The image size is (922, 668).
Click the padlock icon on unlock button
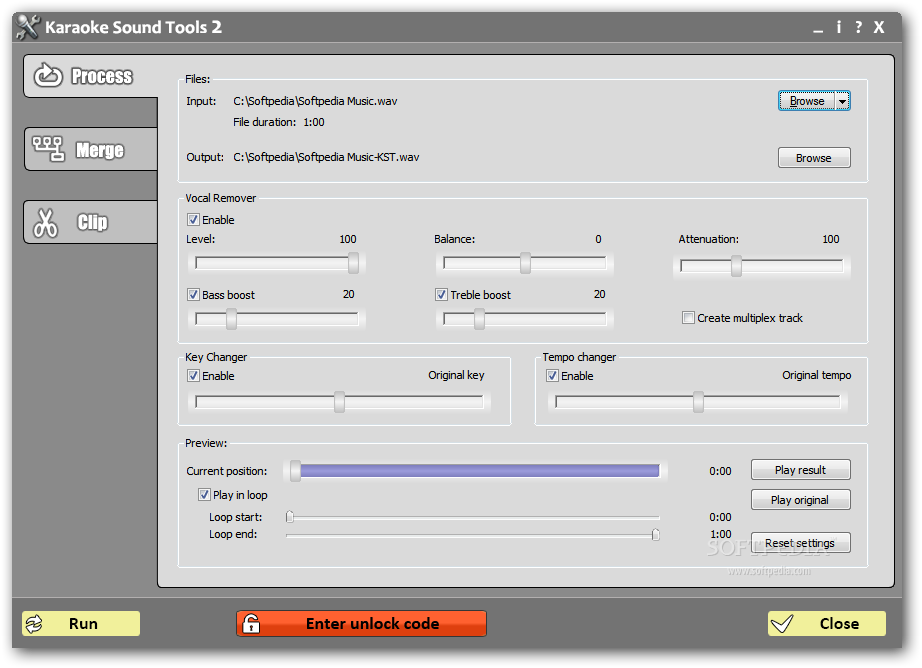pyautogui.click(x=251, y=624)
